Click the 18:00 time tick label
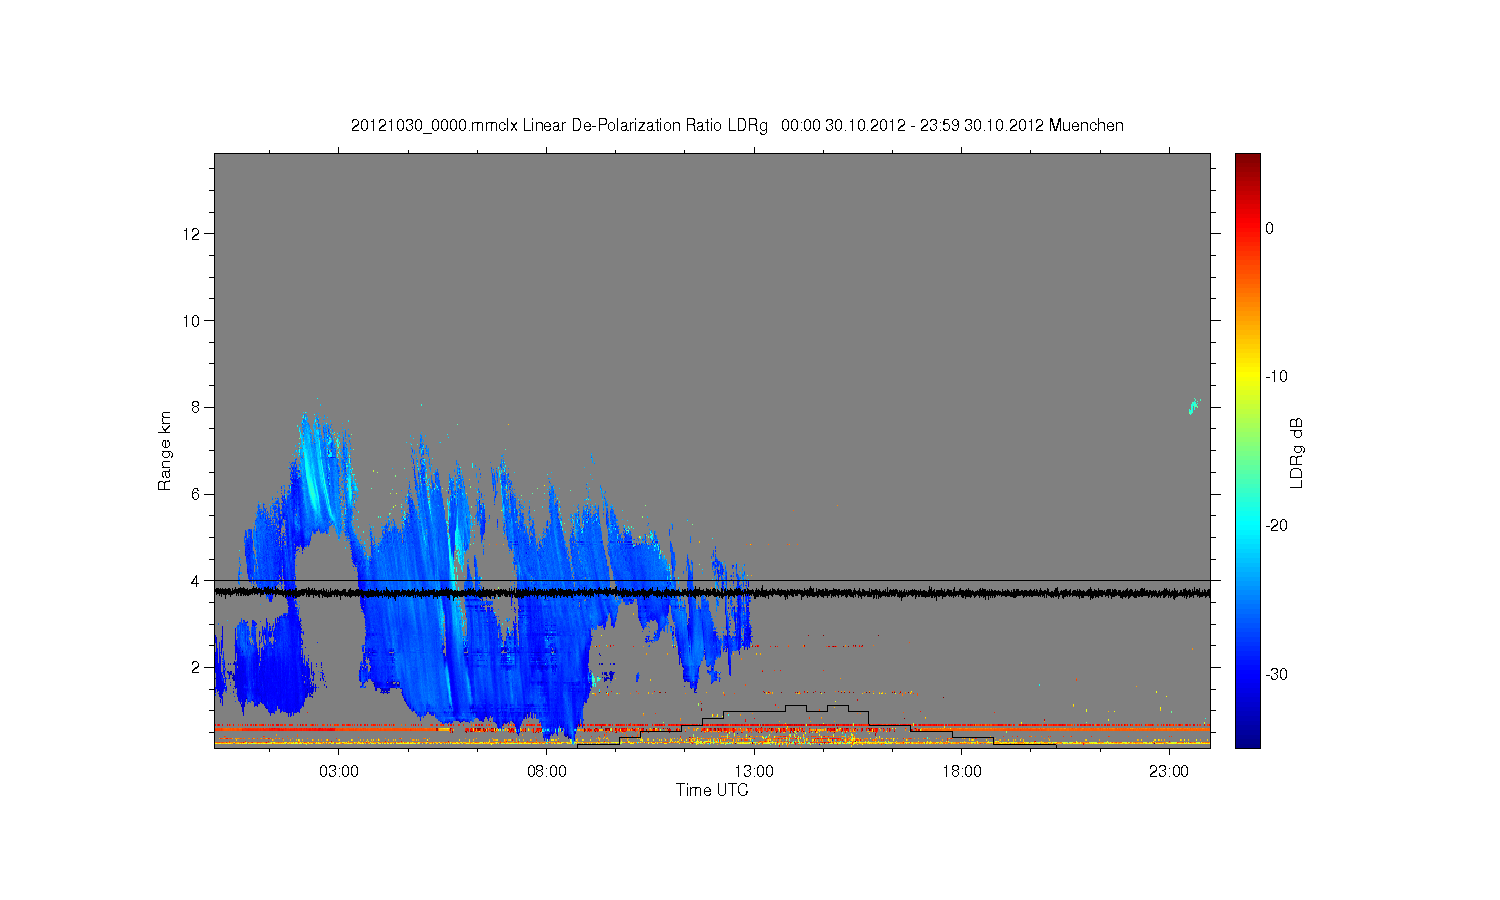 tap(961, 772)
